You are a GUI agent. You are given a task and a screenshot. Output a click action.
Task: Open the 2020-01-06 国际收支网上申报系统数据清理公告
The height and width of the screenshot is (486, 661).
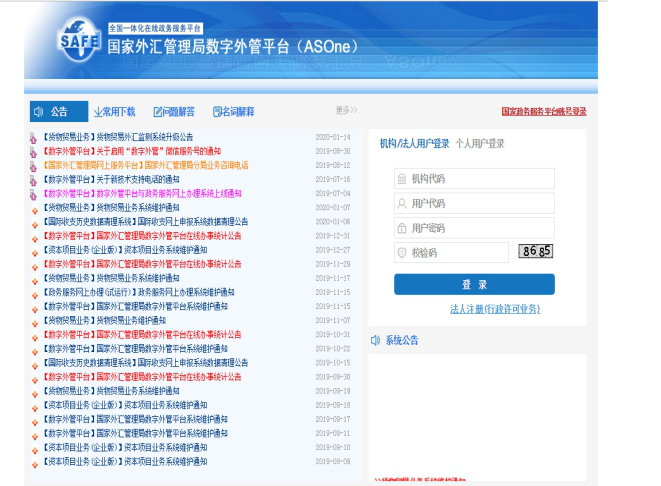146,222
